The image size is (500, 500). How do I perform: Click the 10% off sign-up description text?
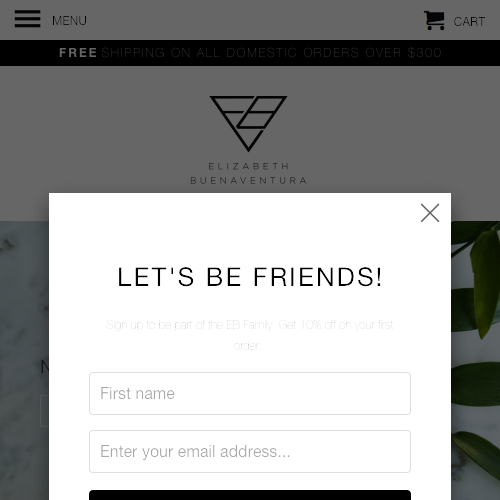(249, 335)
